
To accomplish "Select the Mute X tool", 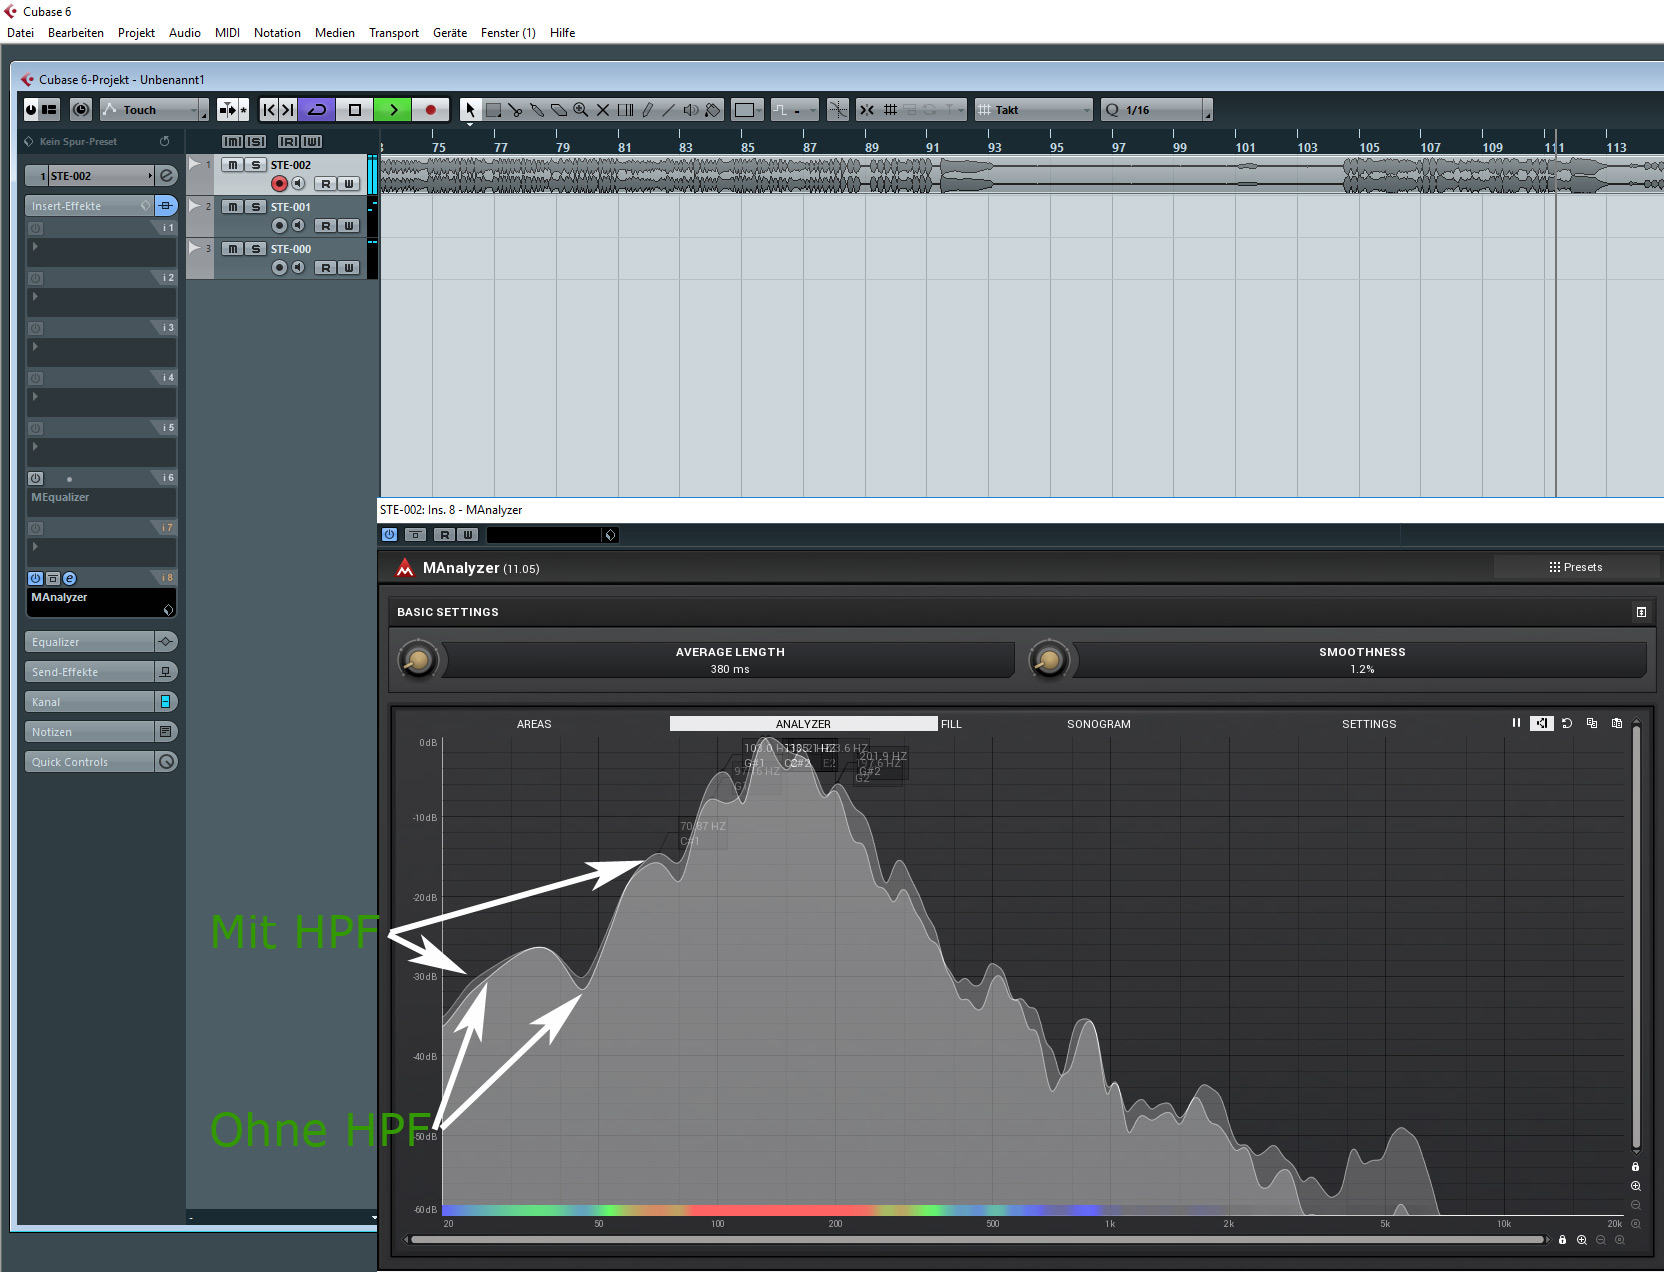I will (603, 110).
